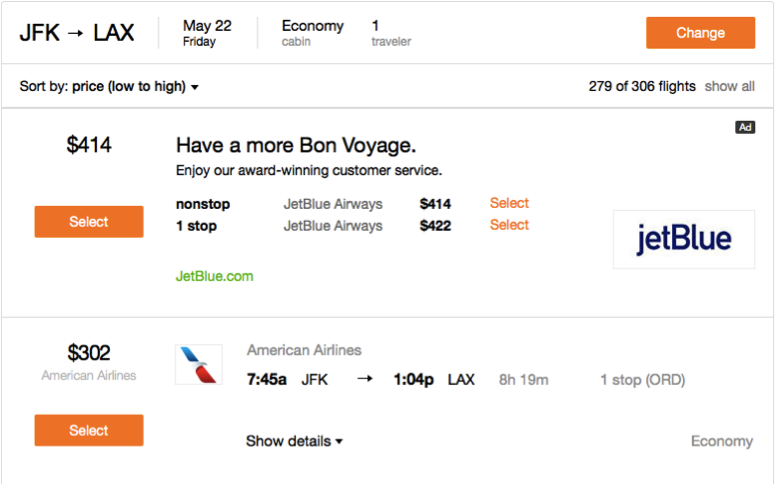
Task: Click the arrow between JFK and LAX times
Action: click(364, 380)
